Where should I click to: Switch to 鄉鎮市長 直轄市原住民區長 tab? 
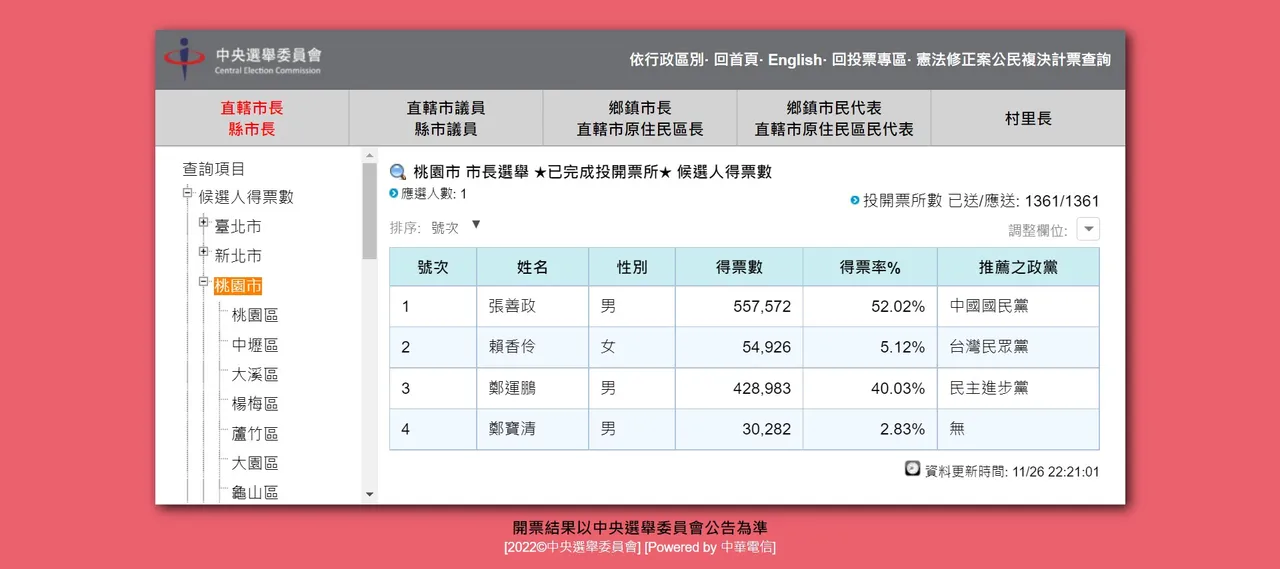point(640,118)
